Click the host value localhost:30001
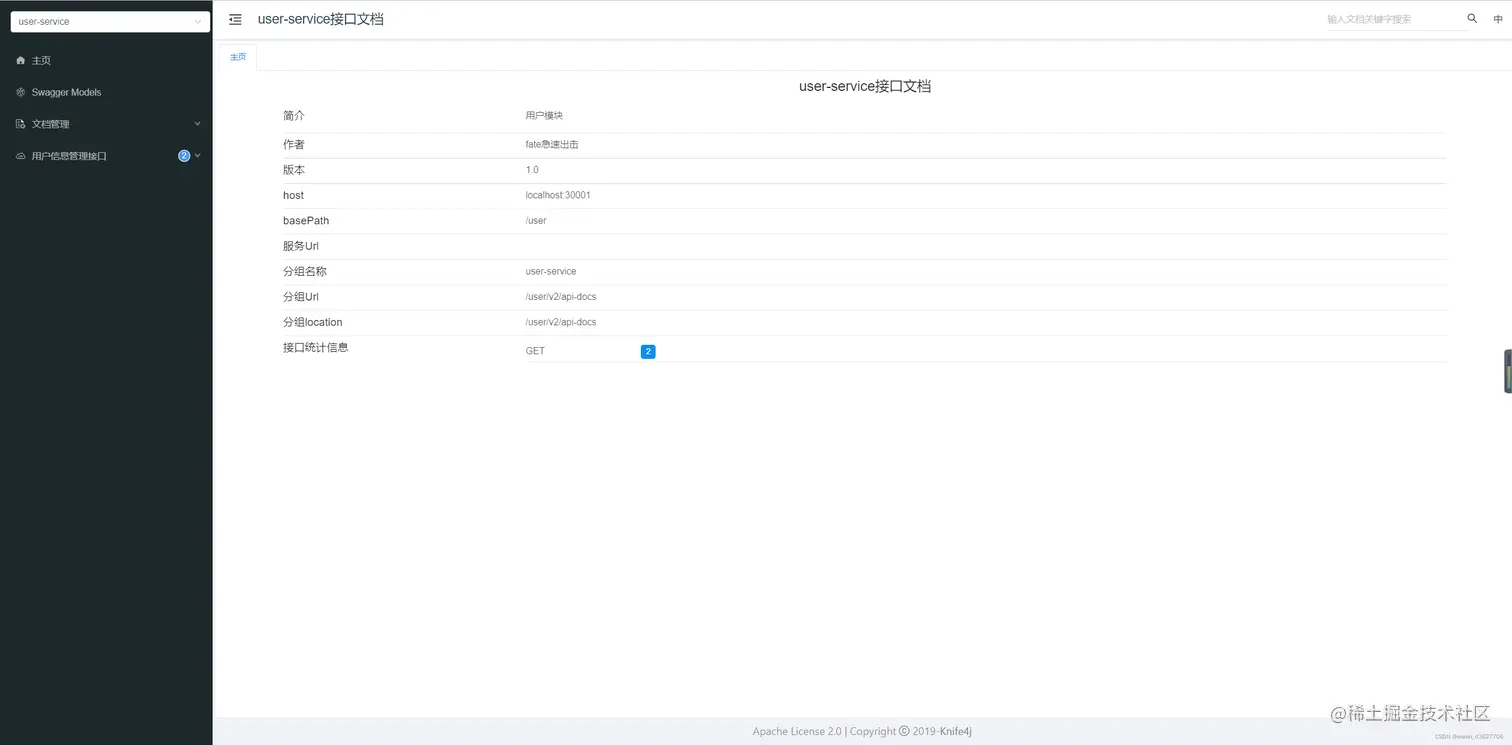The width and height of the screenshot is (1512, 745). coord(558,195)
